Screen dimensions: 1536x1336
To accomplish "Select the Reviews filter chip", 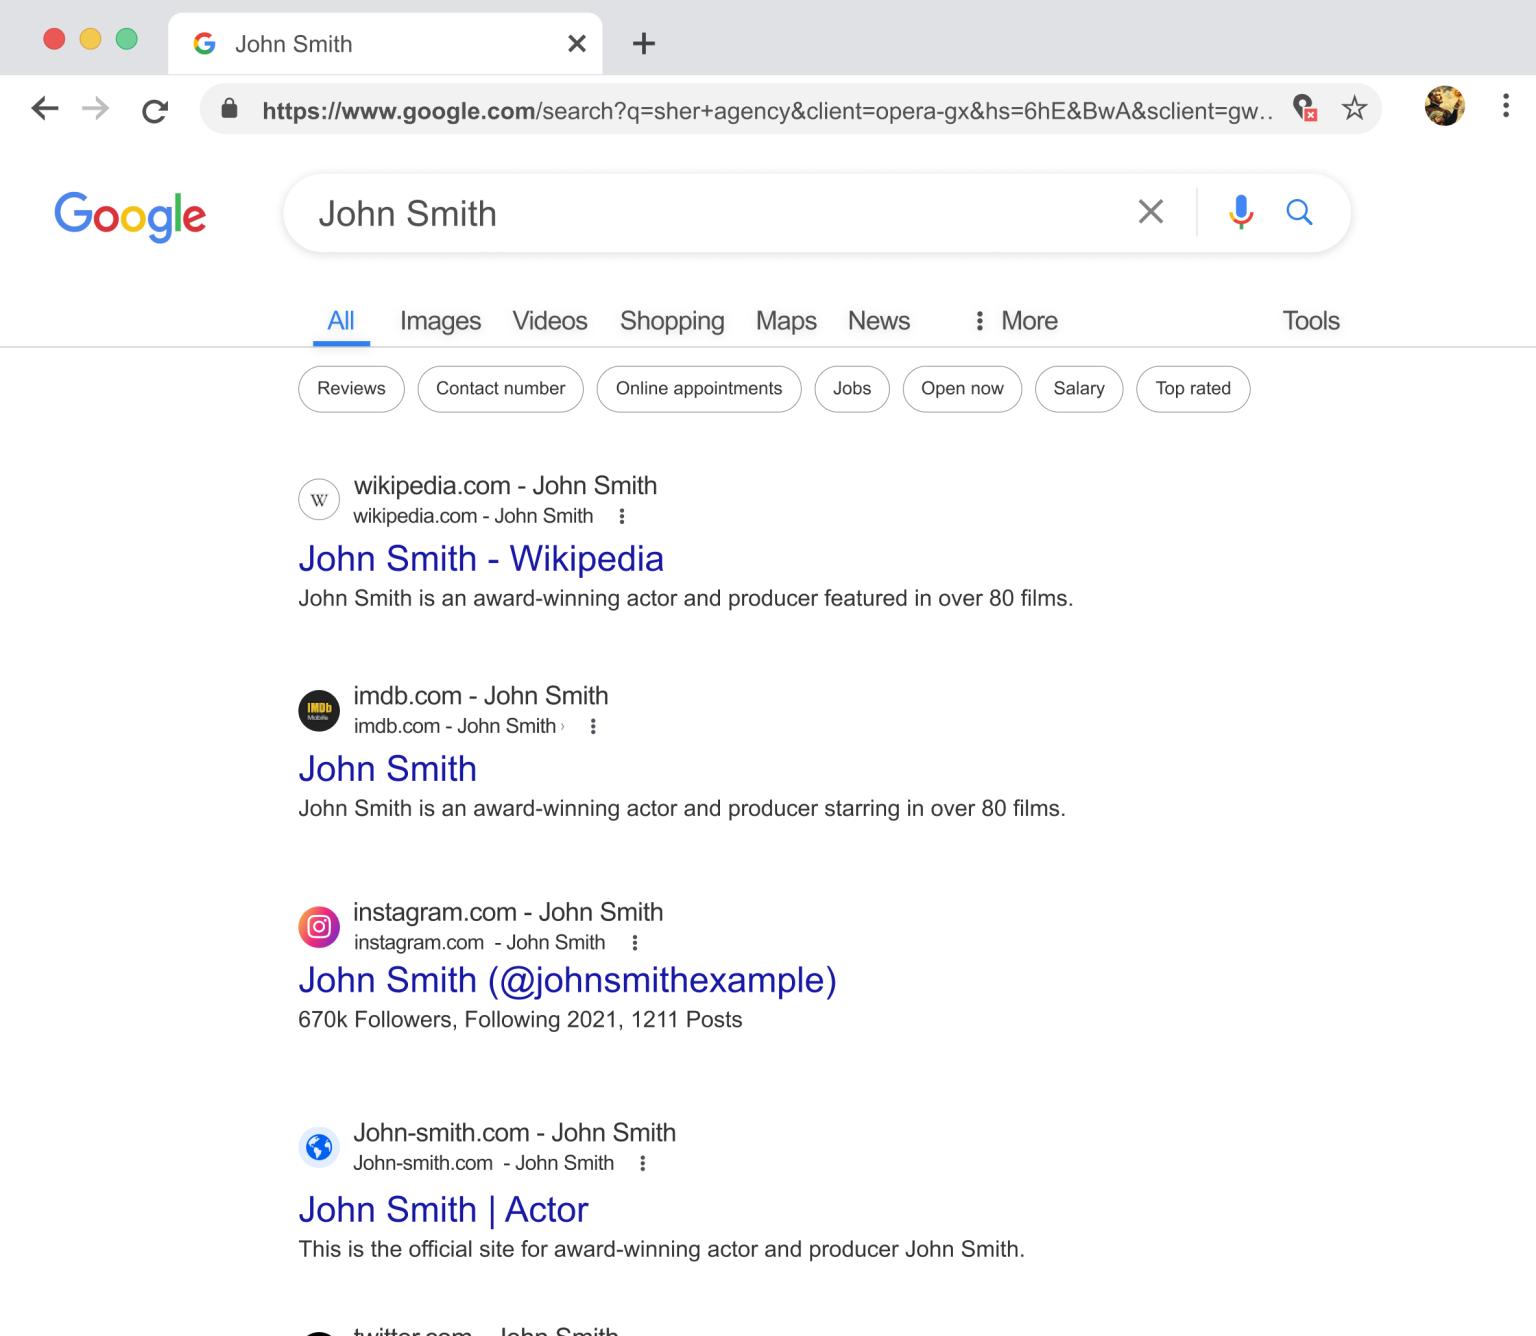I will click(x=351, y=389).
